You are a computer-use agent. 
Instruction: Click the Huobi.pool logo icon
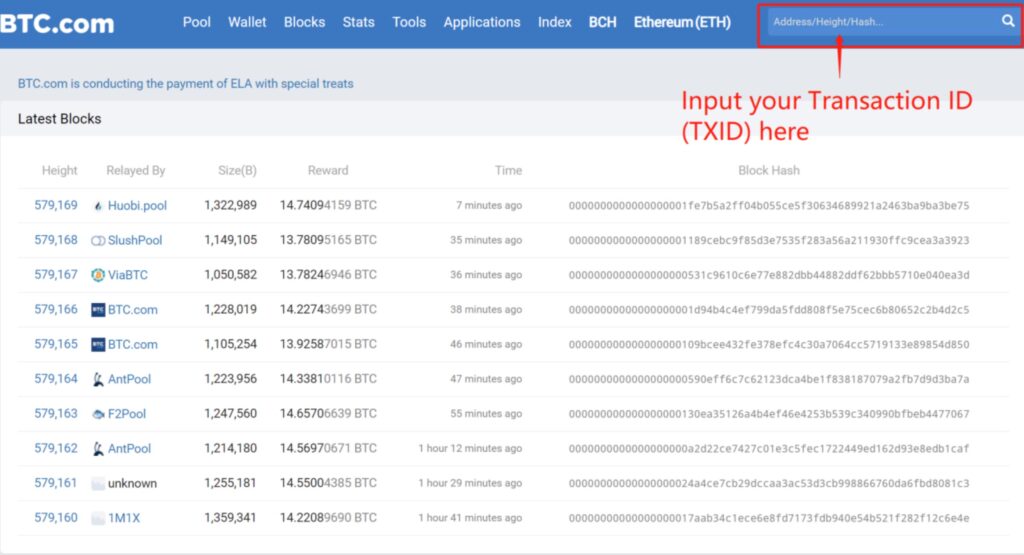pos(98,206)
